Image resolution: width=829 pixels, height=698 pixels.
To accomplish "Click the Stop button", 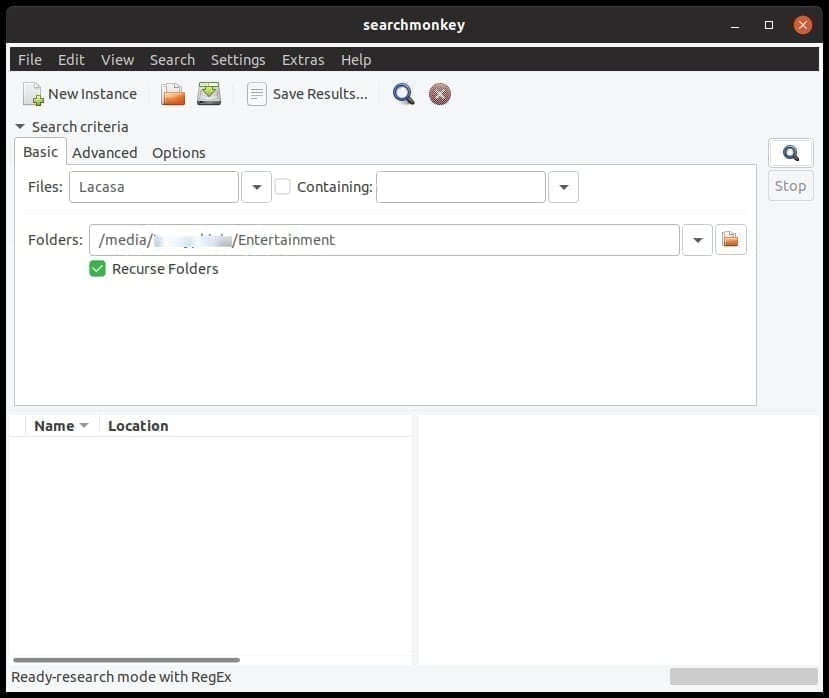I will (790, 185).
